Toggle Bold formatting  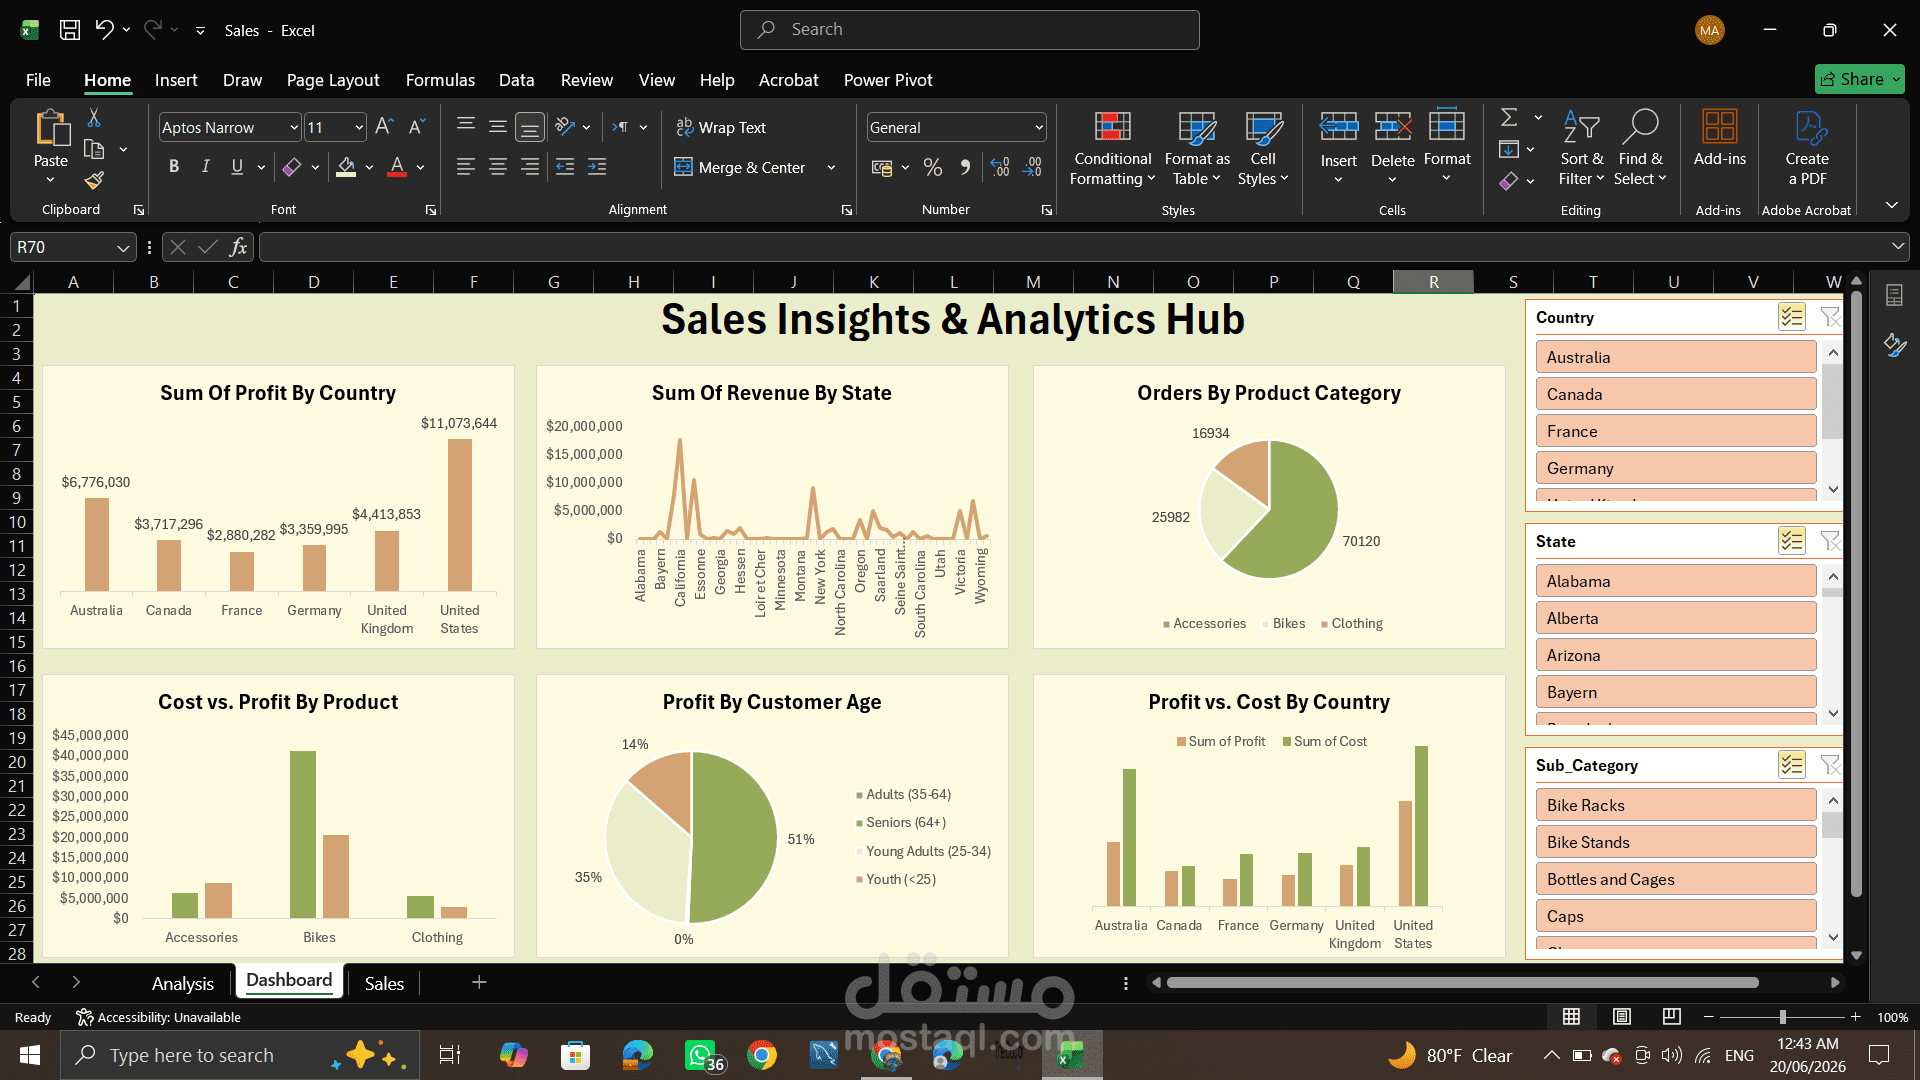click(174, 167)
